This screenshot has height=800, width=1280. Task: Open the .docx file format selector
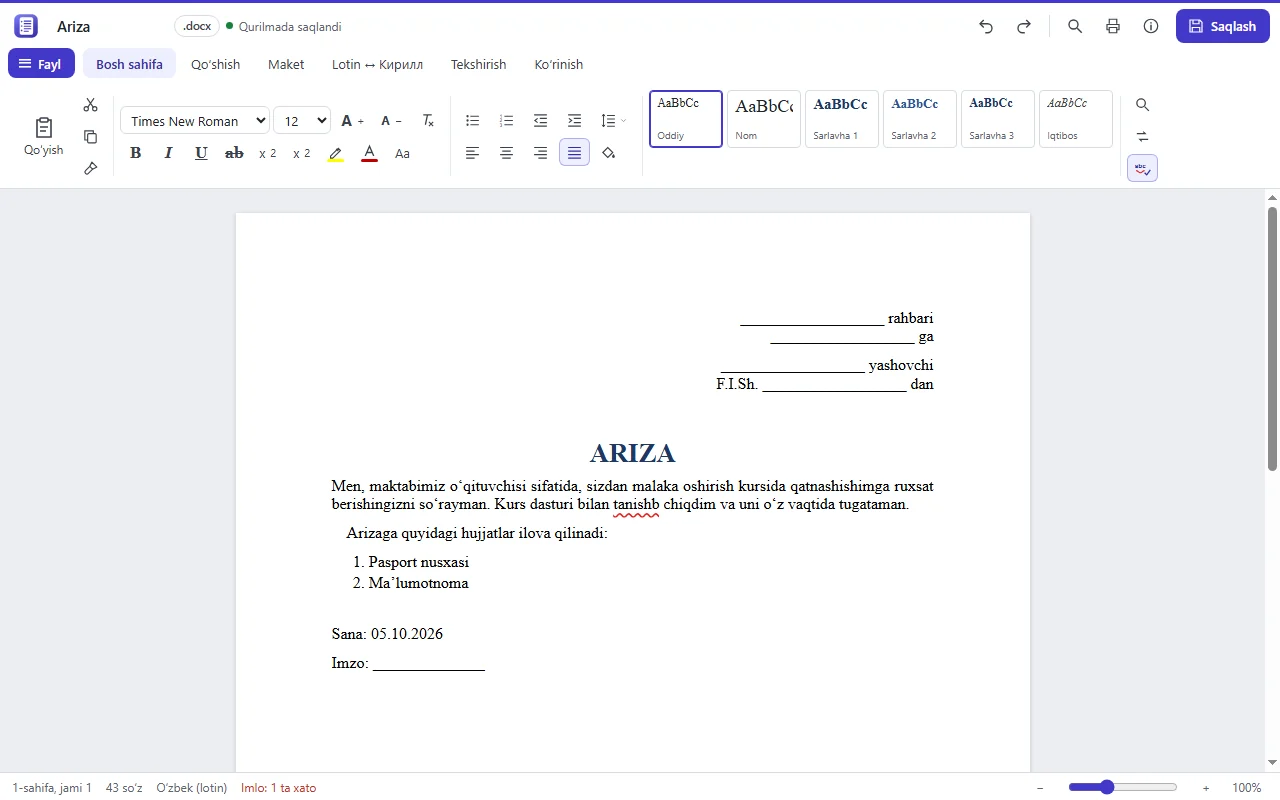click(196, 26)
